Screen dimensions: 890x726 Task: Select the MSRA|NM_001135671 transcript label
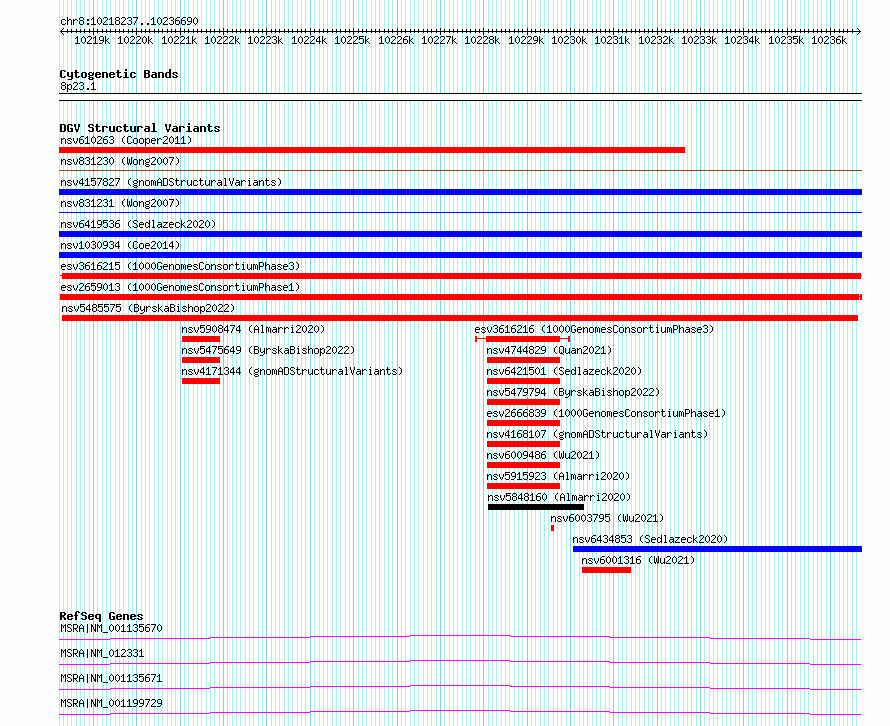tap(111, 678)
